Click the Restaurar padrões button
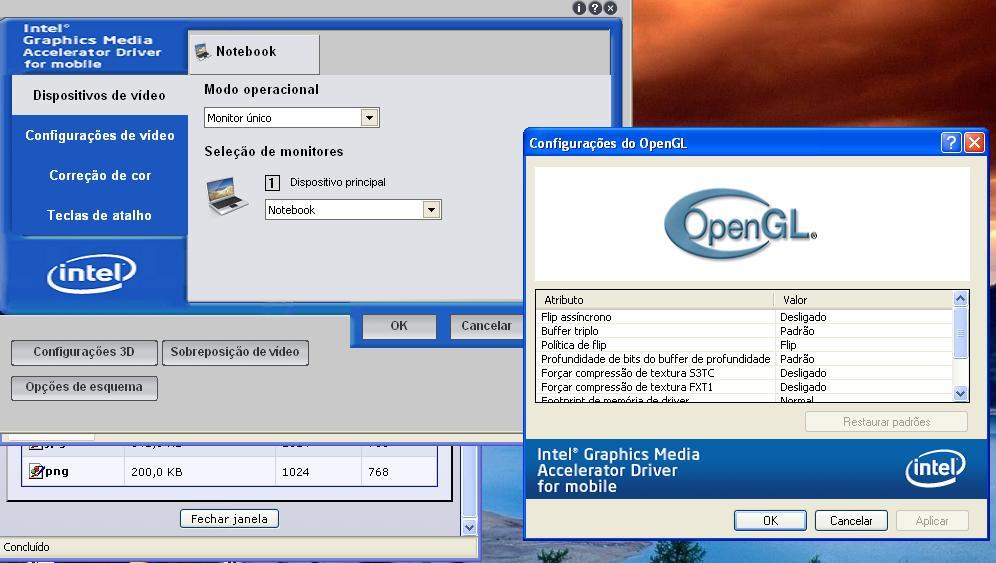 point(886,422)
